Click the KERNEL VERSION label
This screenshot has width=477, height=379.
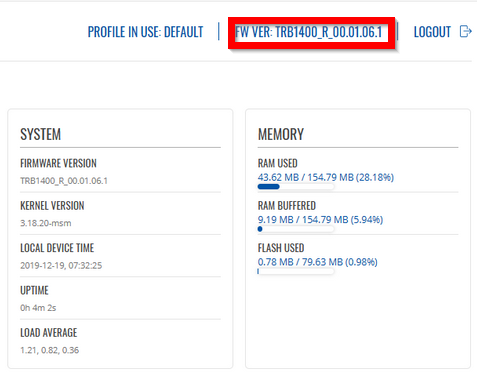pyautogui.click(x=52, y=206)
